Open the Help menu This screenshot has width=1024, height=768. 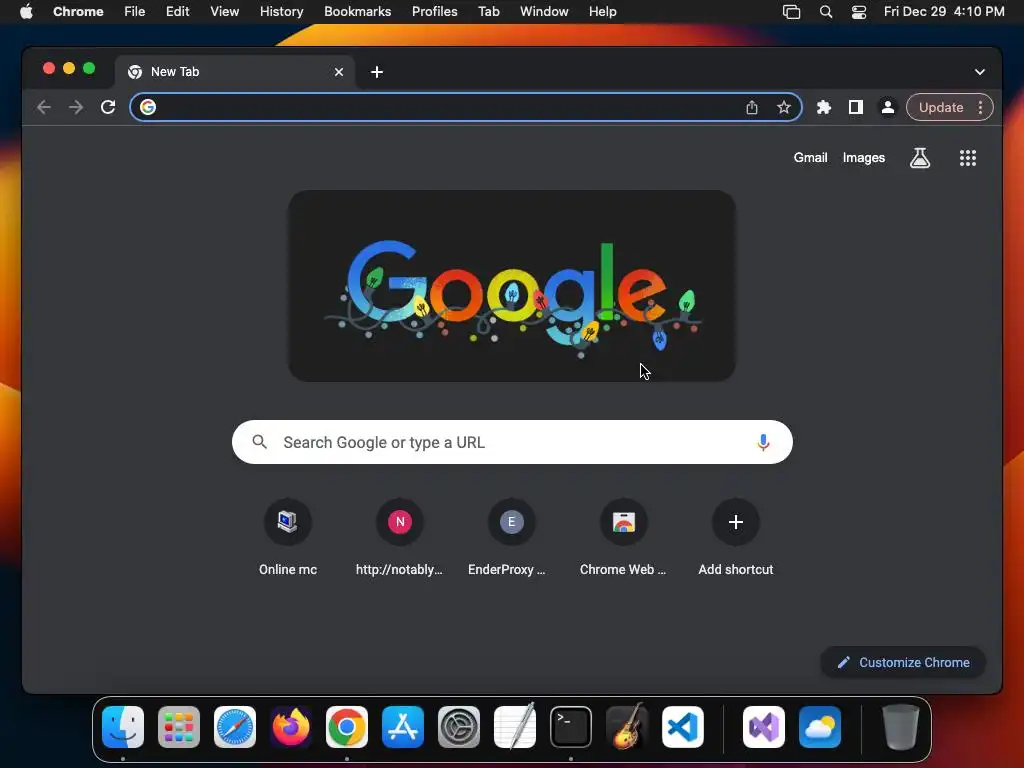[x=602, y=11]
